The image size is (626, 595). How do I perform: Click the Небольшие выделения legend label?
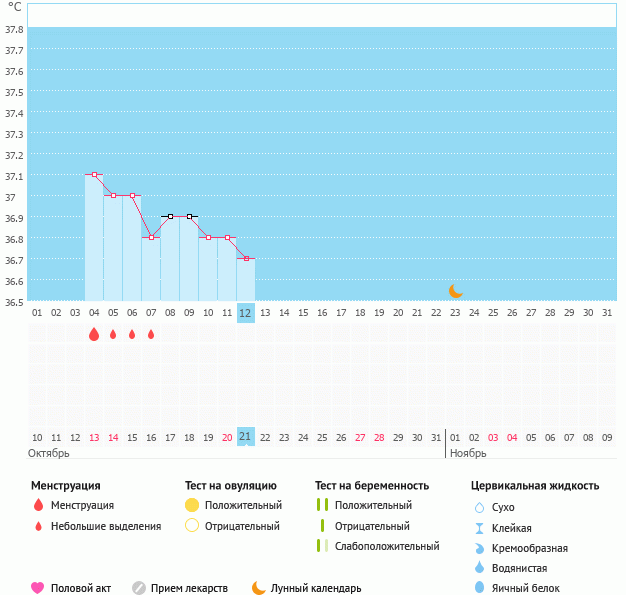pos(106,526)
